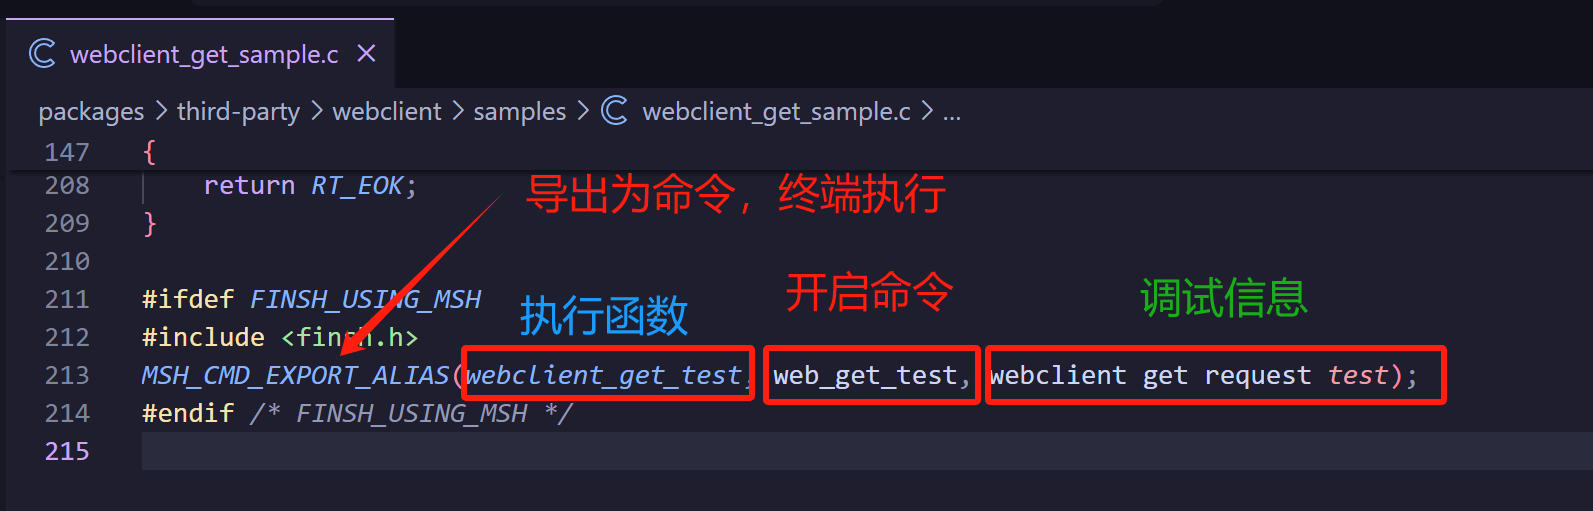Click the sticky scroll opening brace line 147

150,152
